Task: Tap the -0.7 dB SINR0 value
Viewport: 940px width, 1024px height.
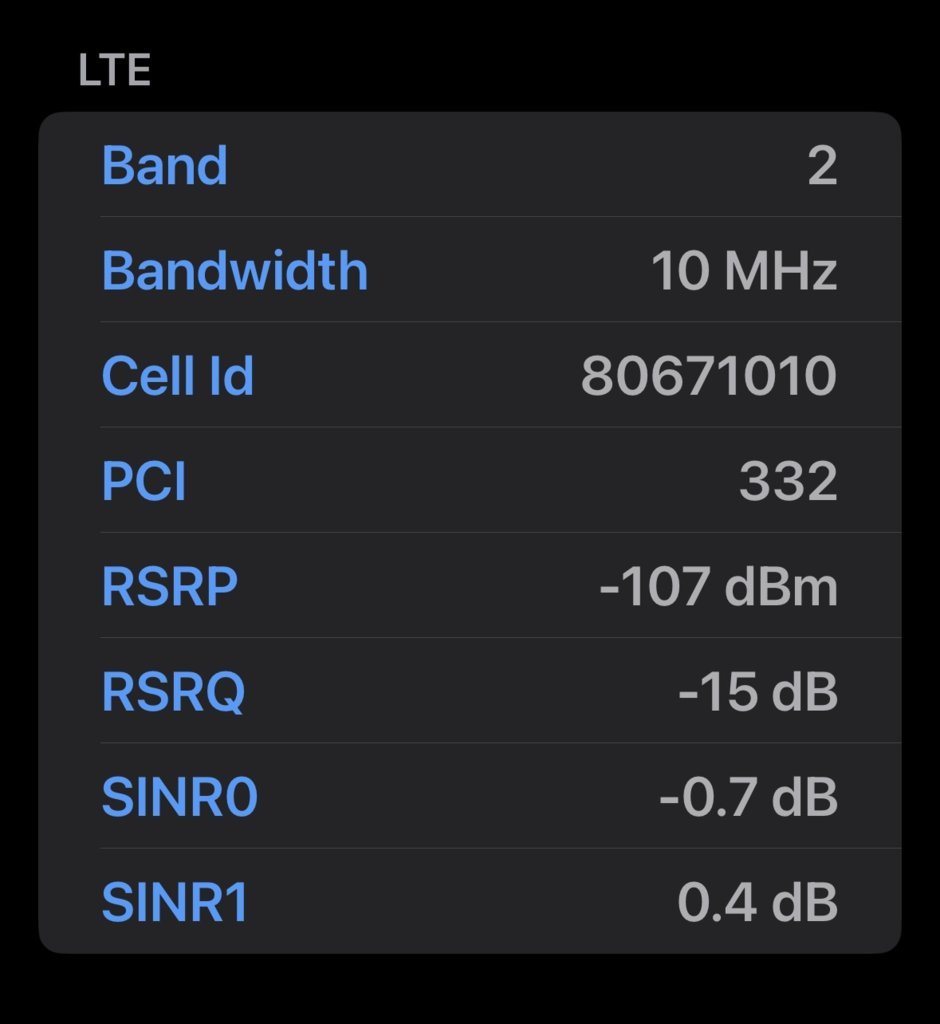Action: (x=749, y=797)
